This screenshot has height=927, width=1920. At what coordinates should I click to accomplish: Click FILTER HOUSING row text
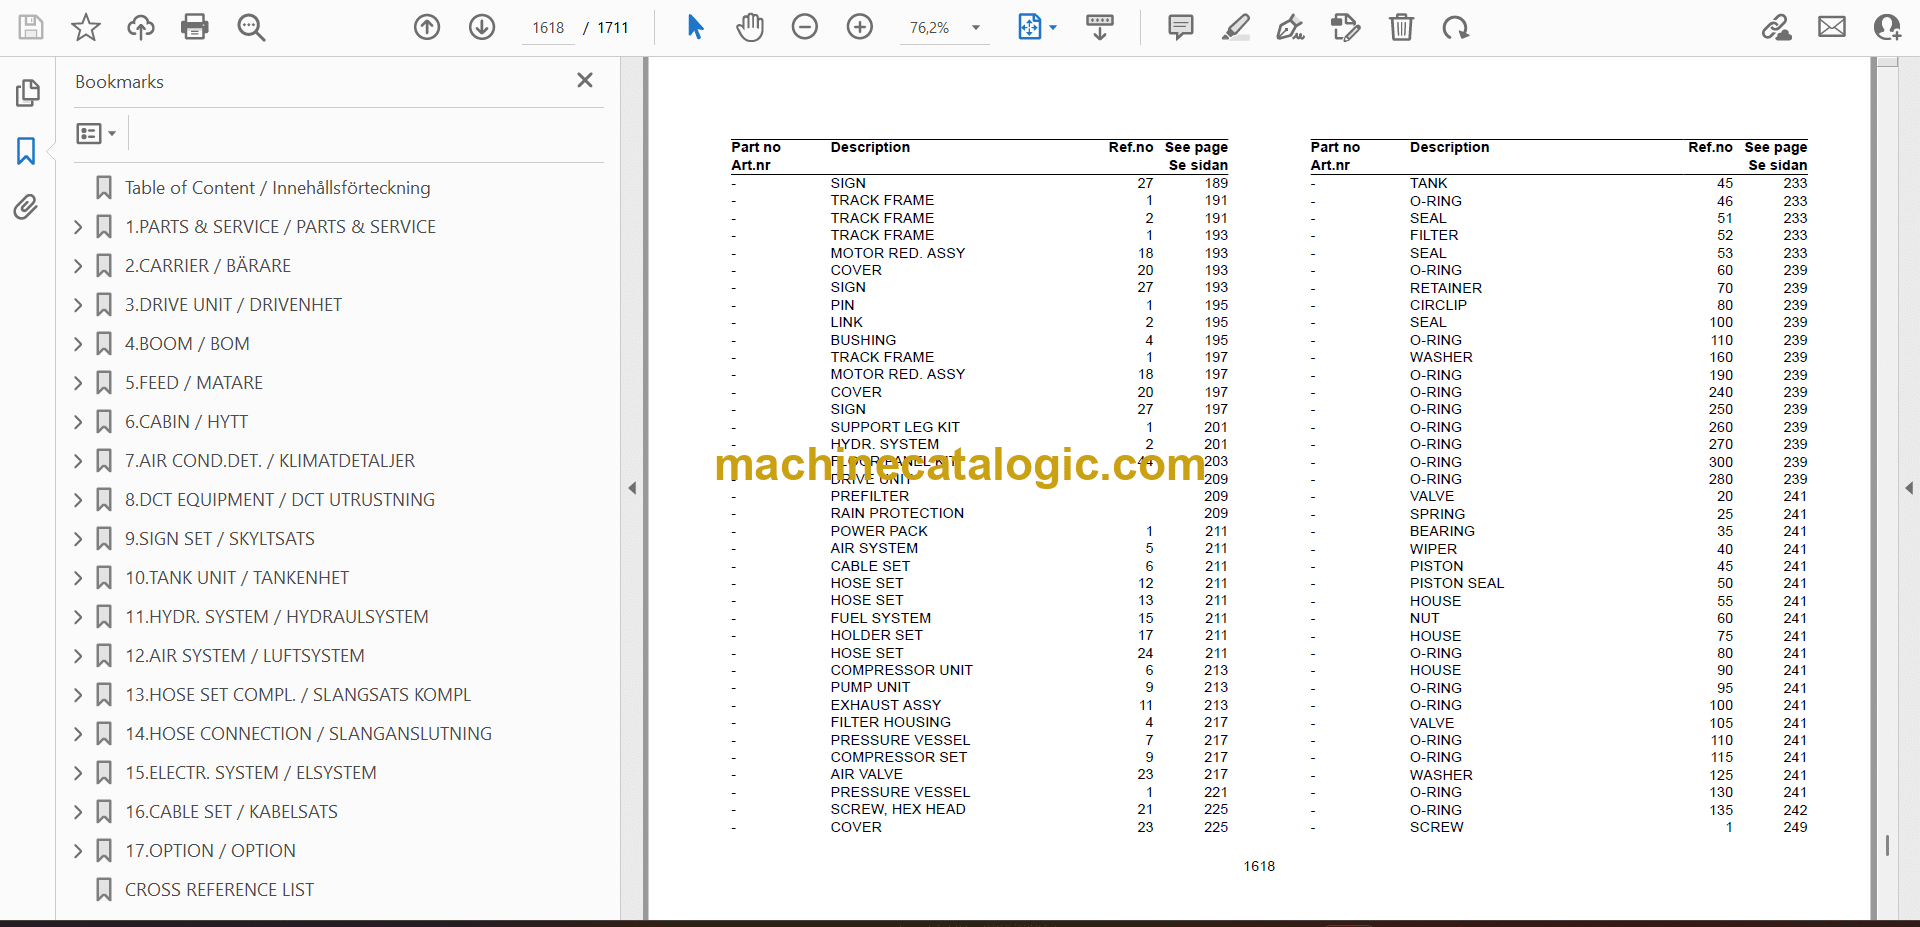click(x=890, y=722)
